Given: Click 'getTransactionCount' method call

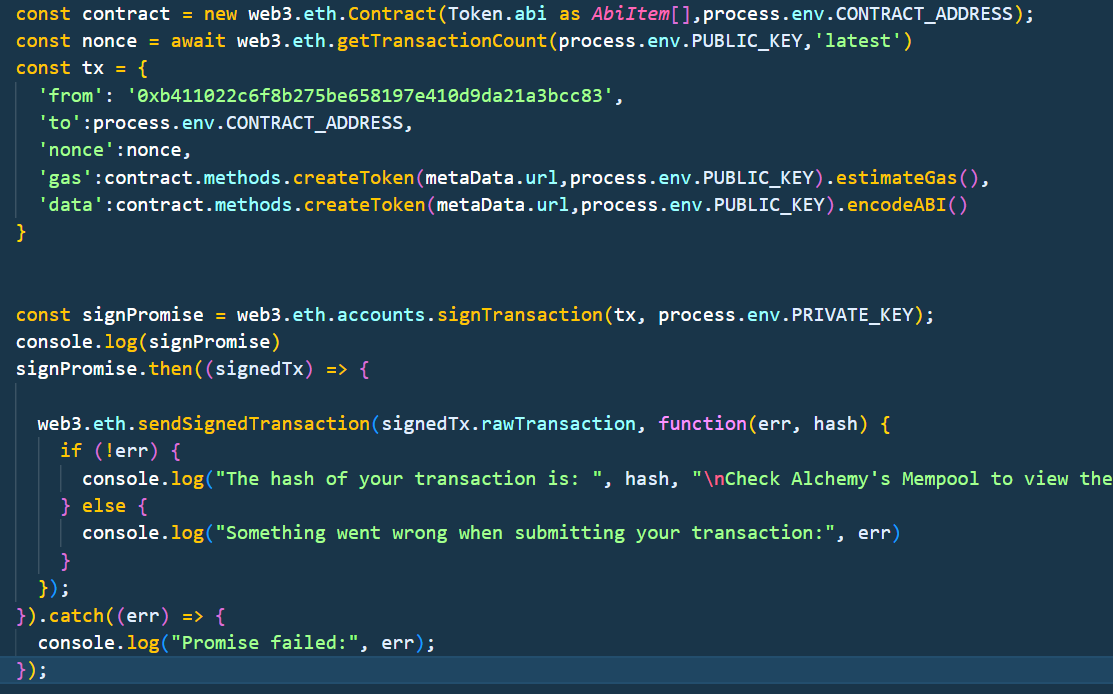Looking at the screenshot, I should click(442, 41).
